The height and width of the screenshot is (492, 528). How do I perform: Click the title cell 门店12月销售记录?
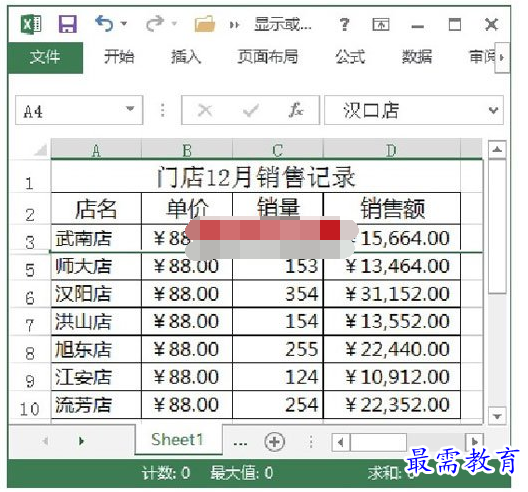pyautogui.click(x=256, y=177)
